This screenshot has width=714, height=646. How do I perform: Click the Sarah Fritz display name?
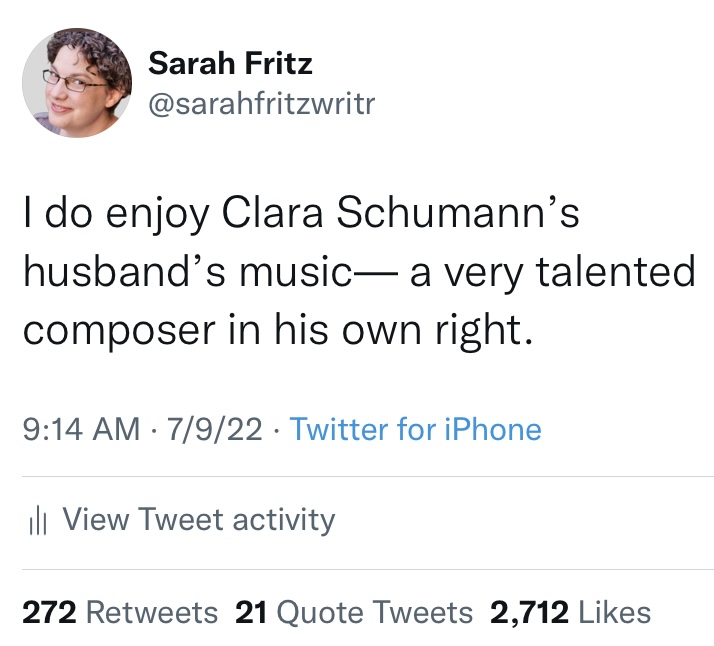[x=231, y=65]
